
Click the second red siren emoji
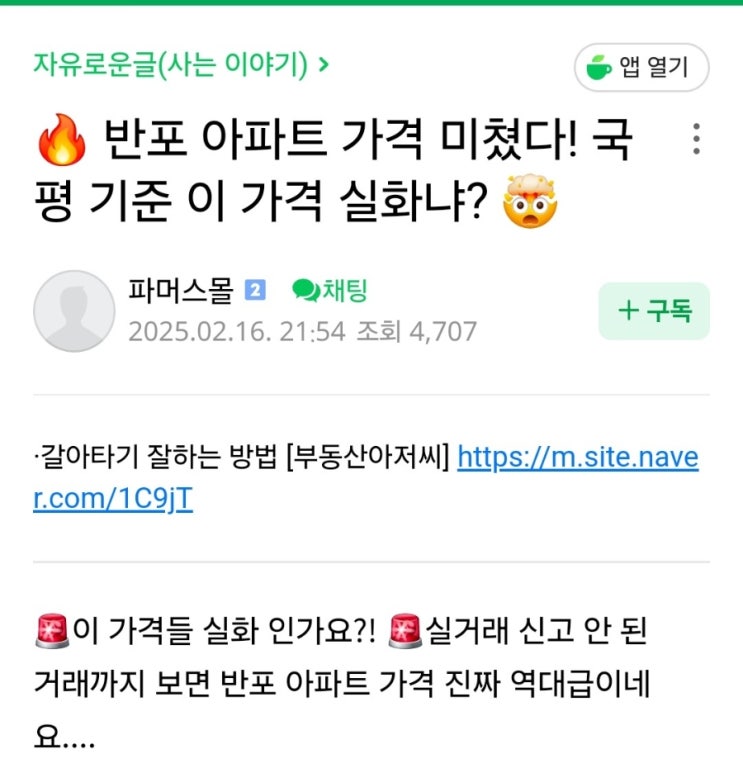(405, 631)
